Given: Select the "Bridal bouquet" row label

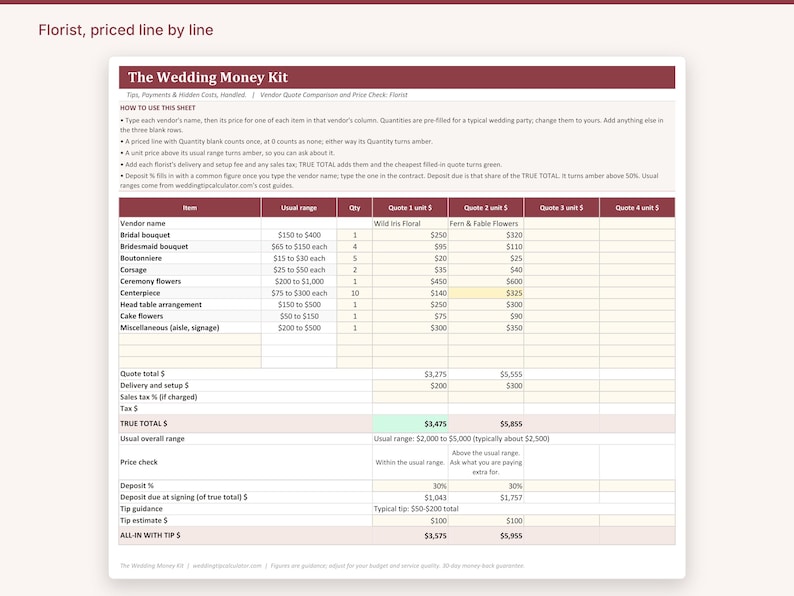Looking at the screenshot, I should (x=145, y=235).
